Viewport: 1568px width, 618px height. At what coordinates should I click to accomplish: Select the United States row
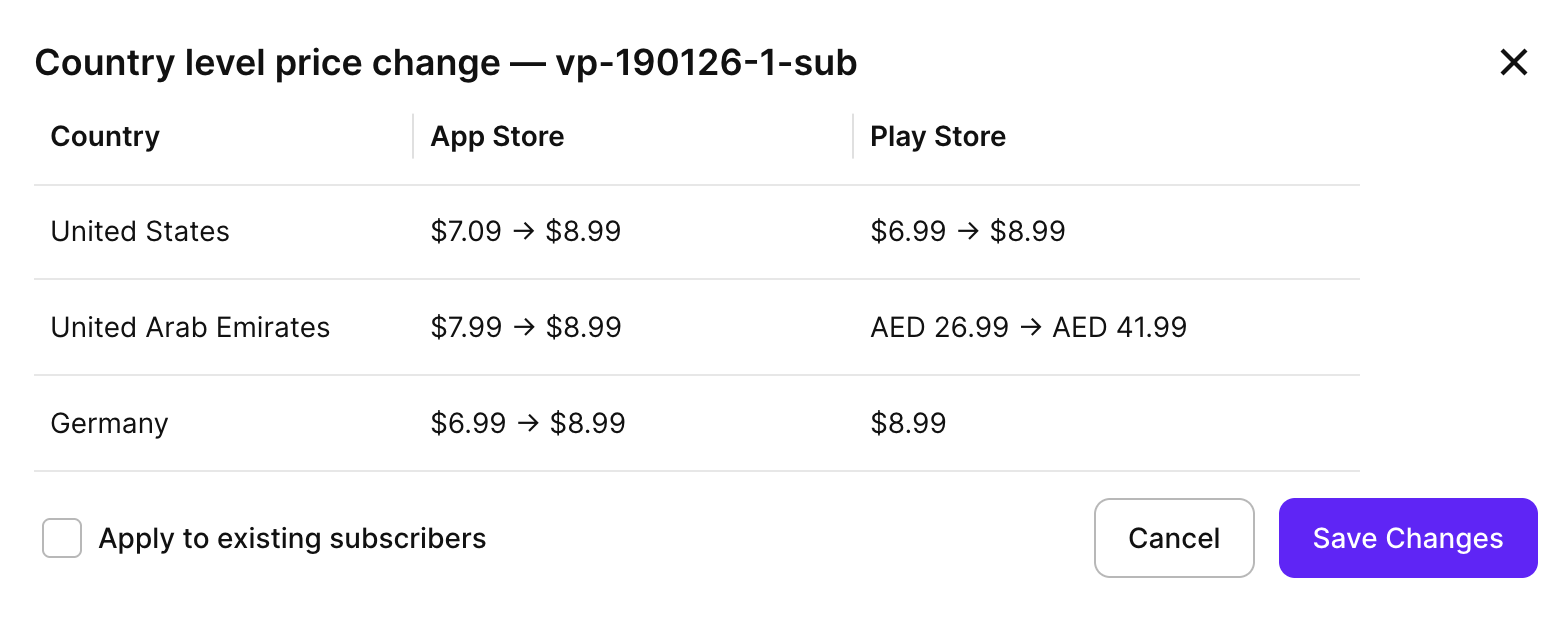point(139,231)
